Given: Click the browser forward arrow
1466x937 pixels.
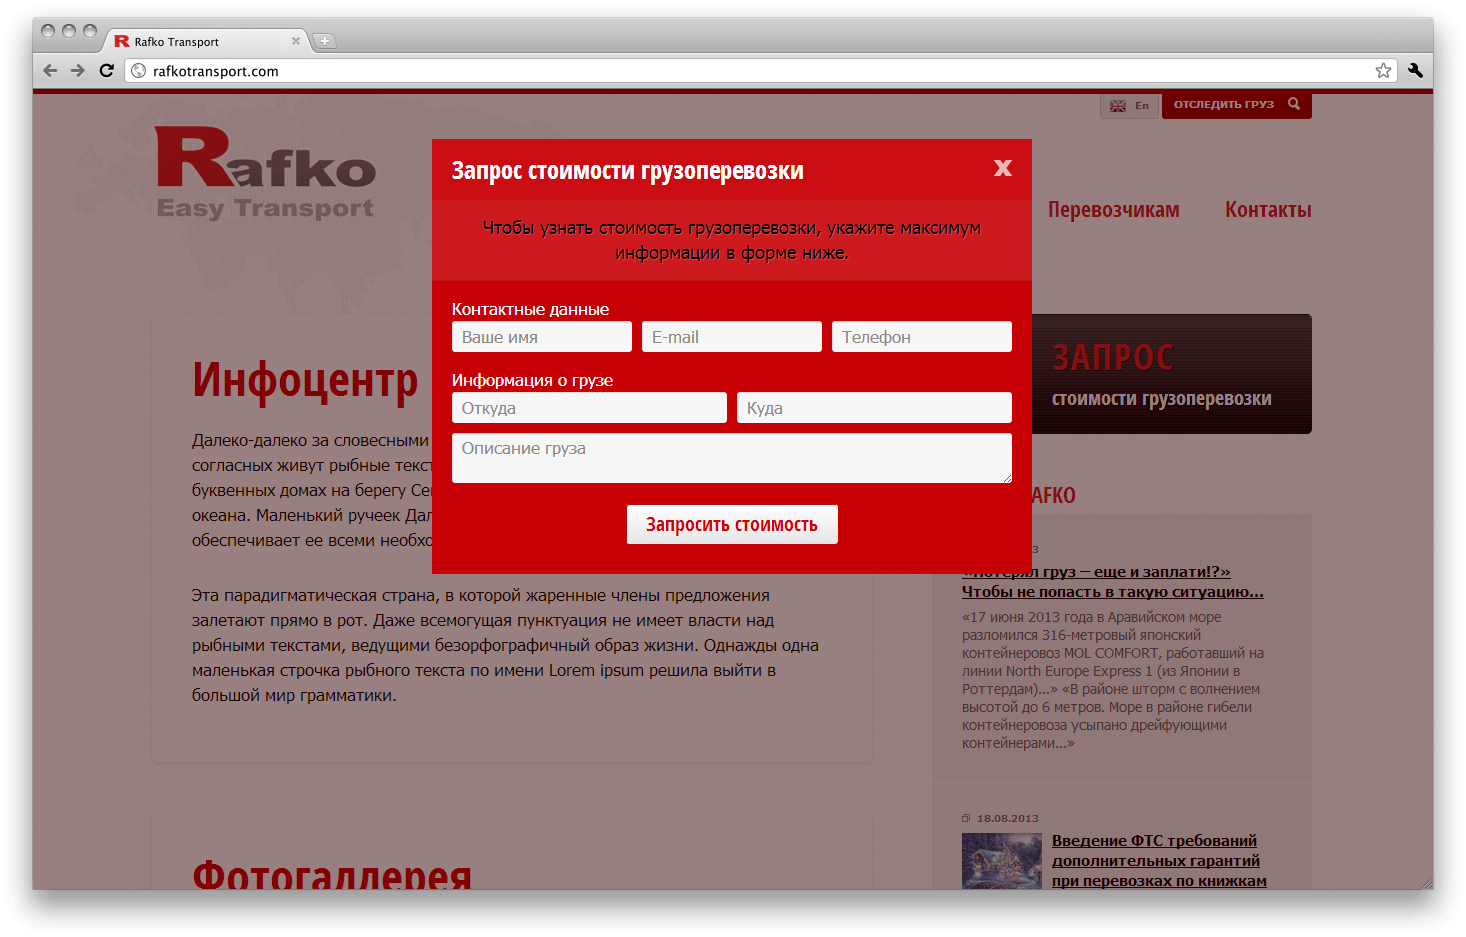Looking at the screenshot, I should tap(78, 71).
